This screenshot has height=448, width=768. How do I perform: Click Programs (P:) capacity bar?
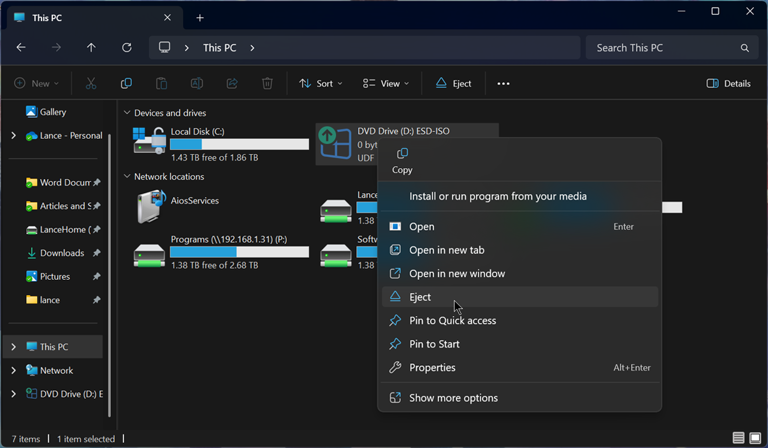(240, 252)
